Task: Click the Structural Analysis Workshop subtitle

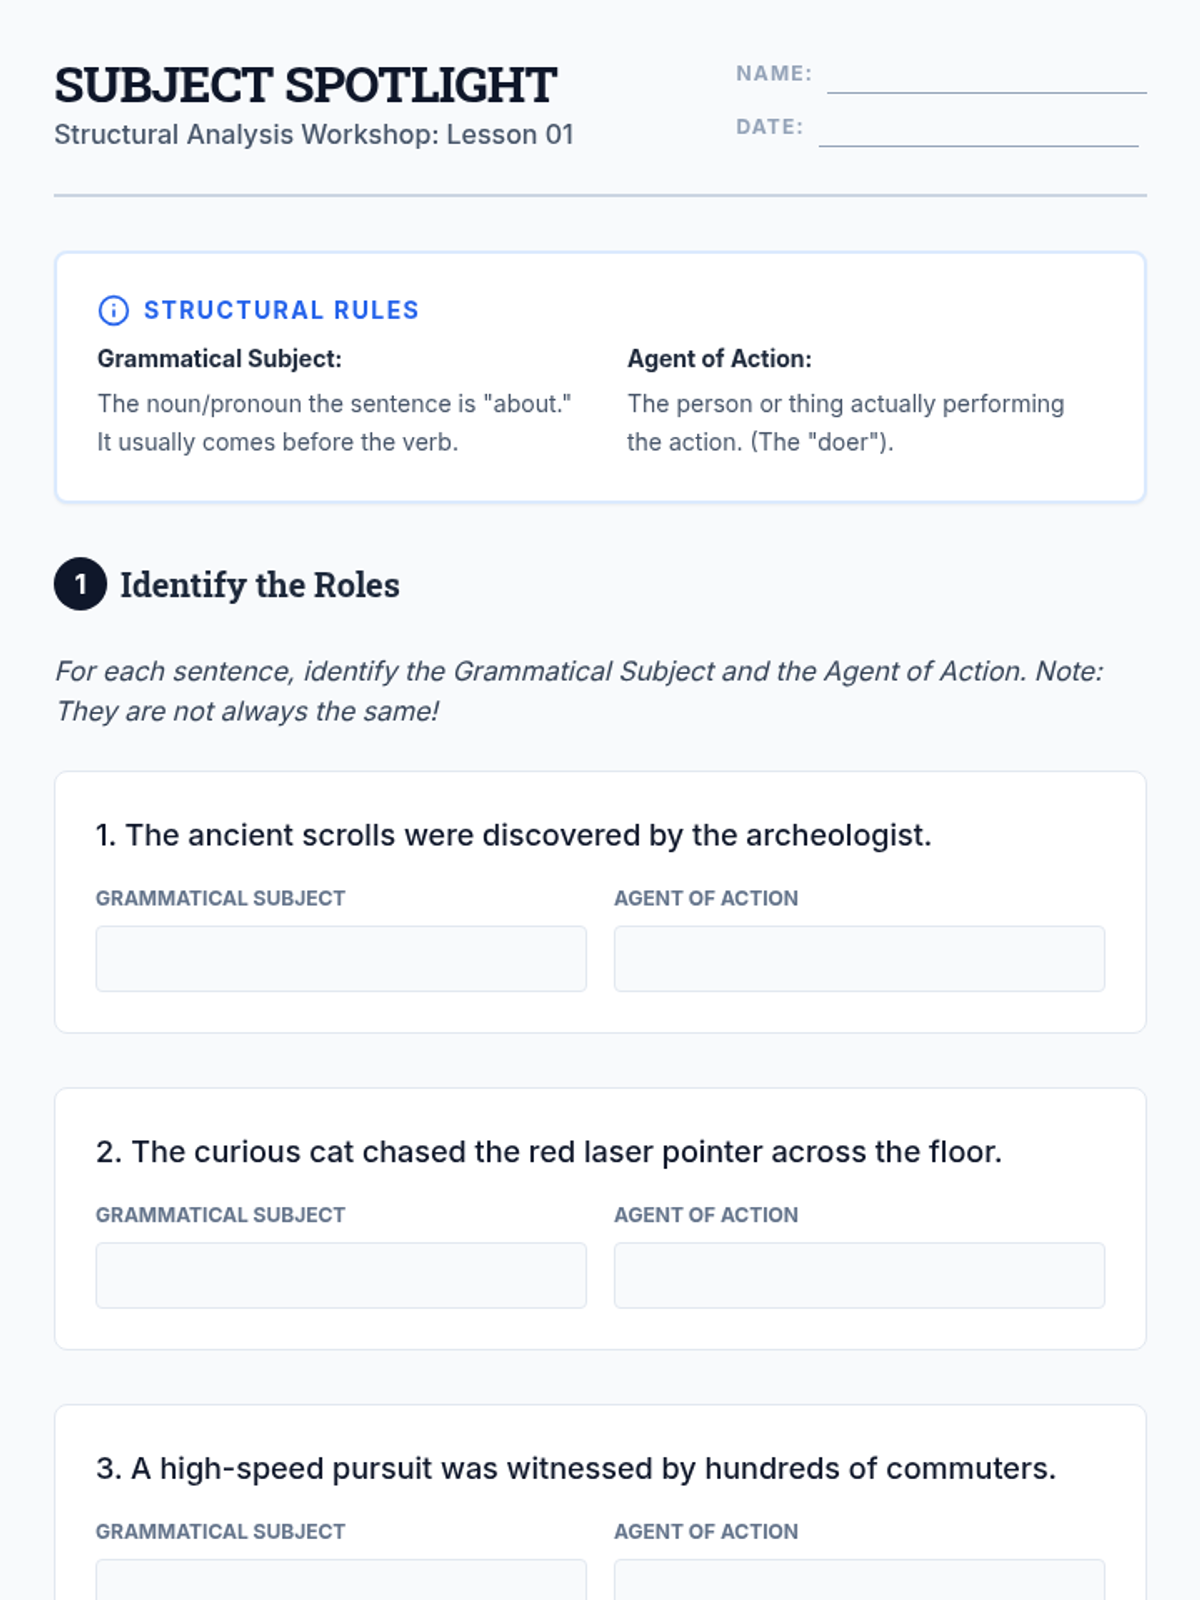Action: click(x=313, y=135)
